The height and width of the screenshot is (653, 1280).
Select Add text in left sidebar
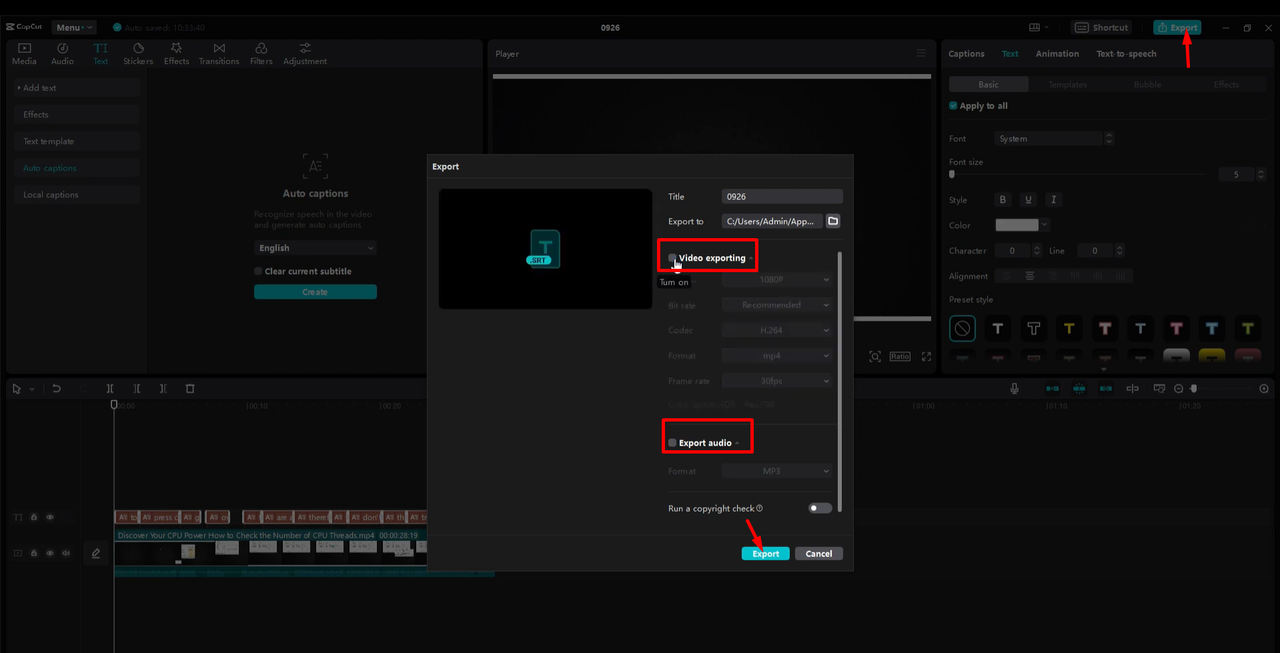pos(75,88)
